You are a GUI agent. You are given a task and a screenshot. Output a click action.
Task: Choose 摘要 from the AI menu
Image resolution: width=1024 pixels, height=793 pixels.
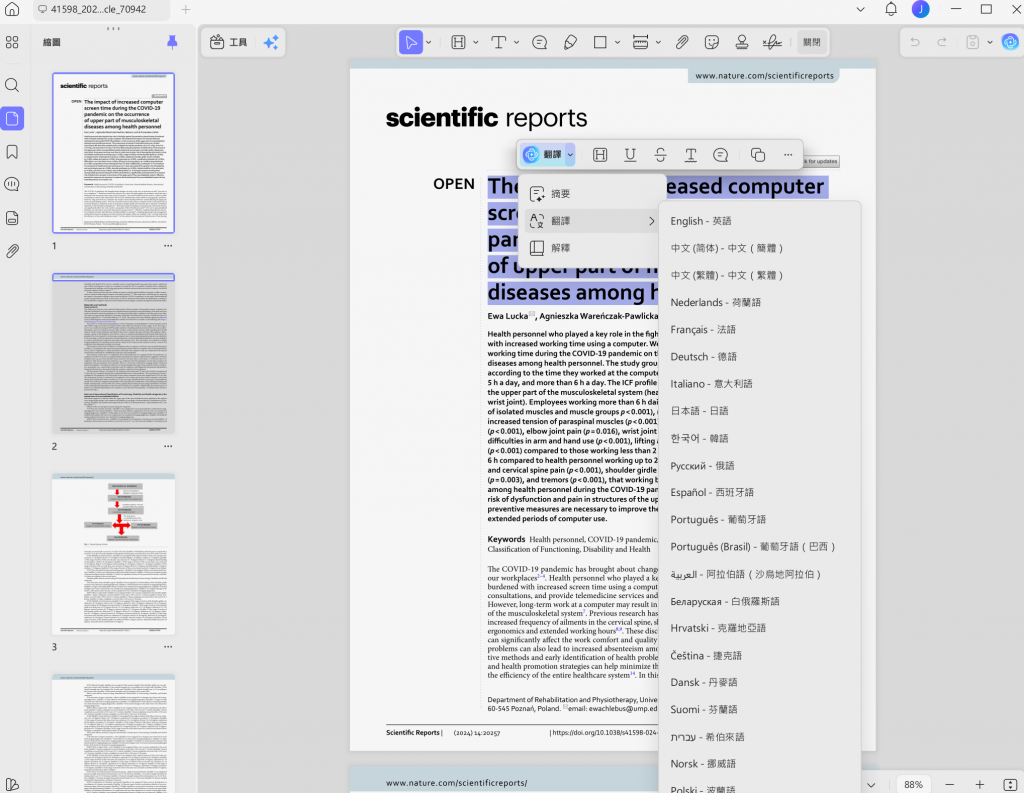(x=592, y=194)
